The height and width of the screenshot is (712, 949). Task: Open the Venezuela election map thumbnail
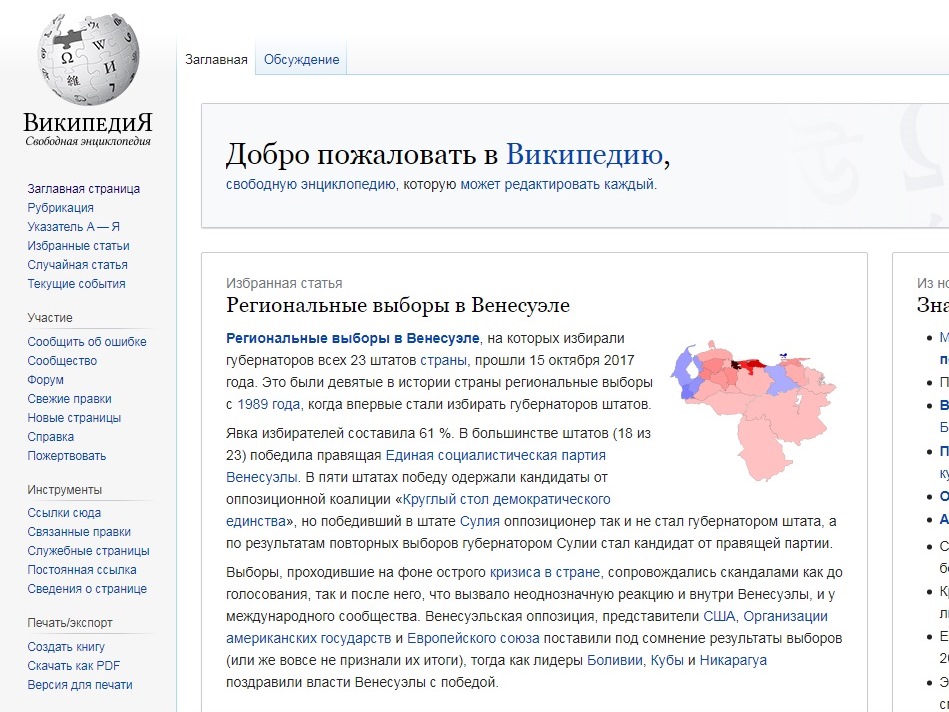pos(753,410)
